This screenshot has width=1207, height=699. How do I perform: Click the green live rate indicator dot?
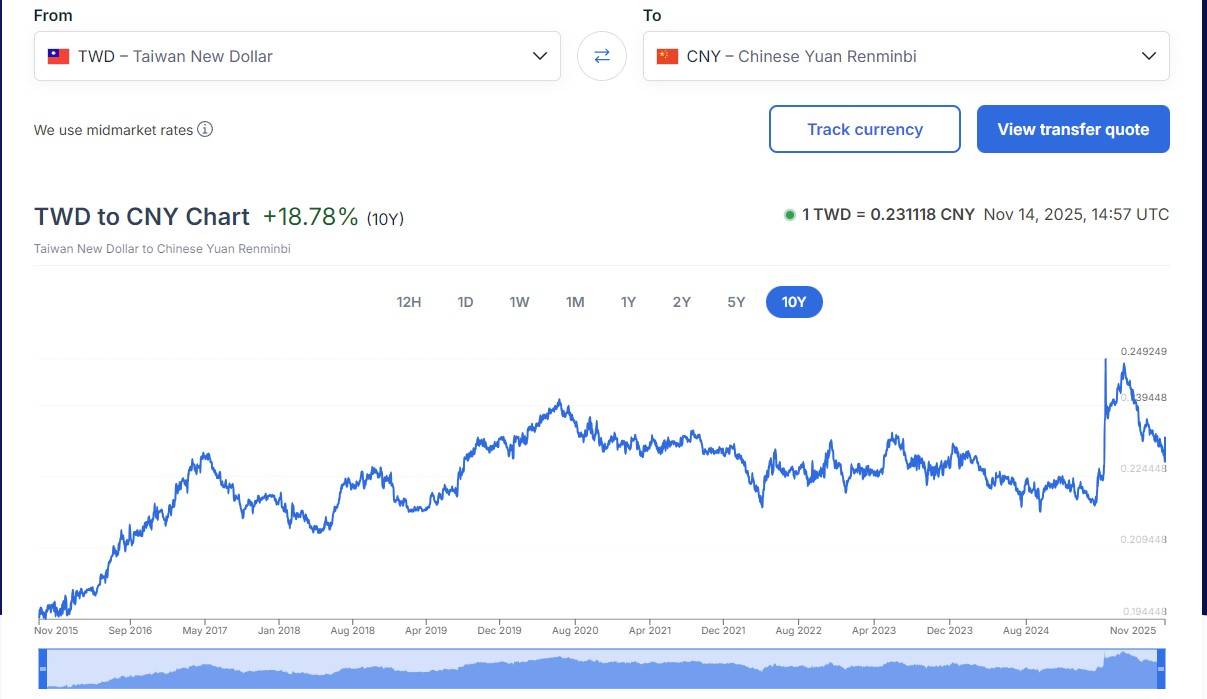tap(789, 215)
